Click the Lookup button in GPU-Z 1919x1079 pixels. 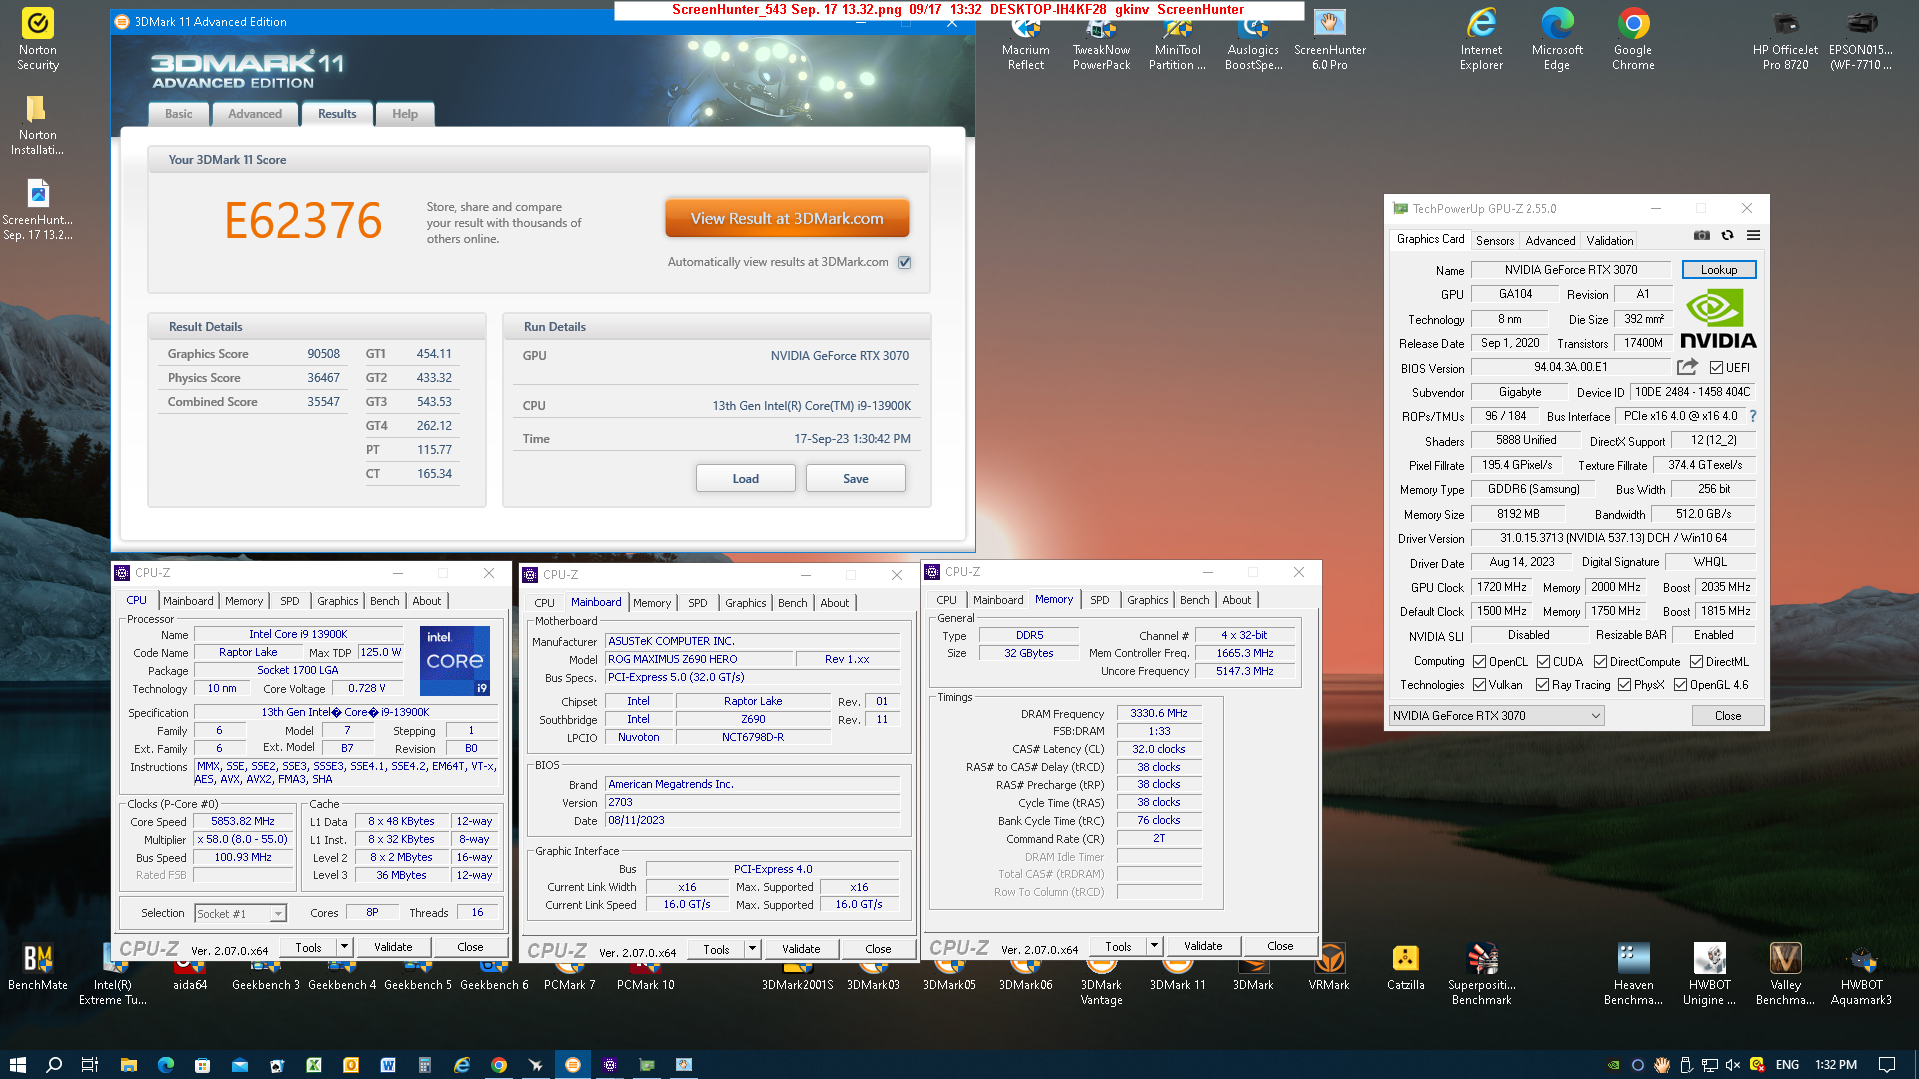tap(1718, 270)
